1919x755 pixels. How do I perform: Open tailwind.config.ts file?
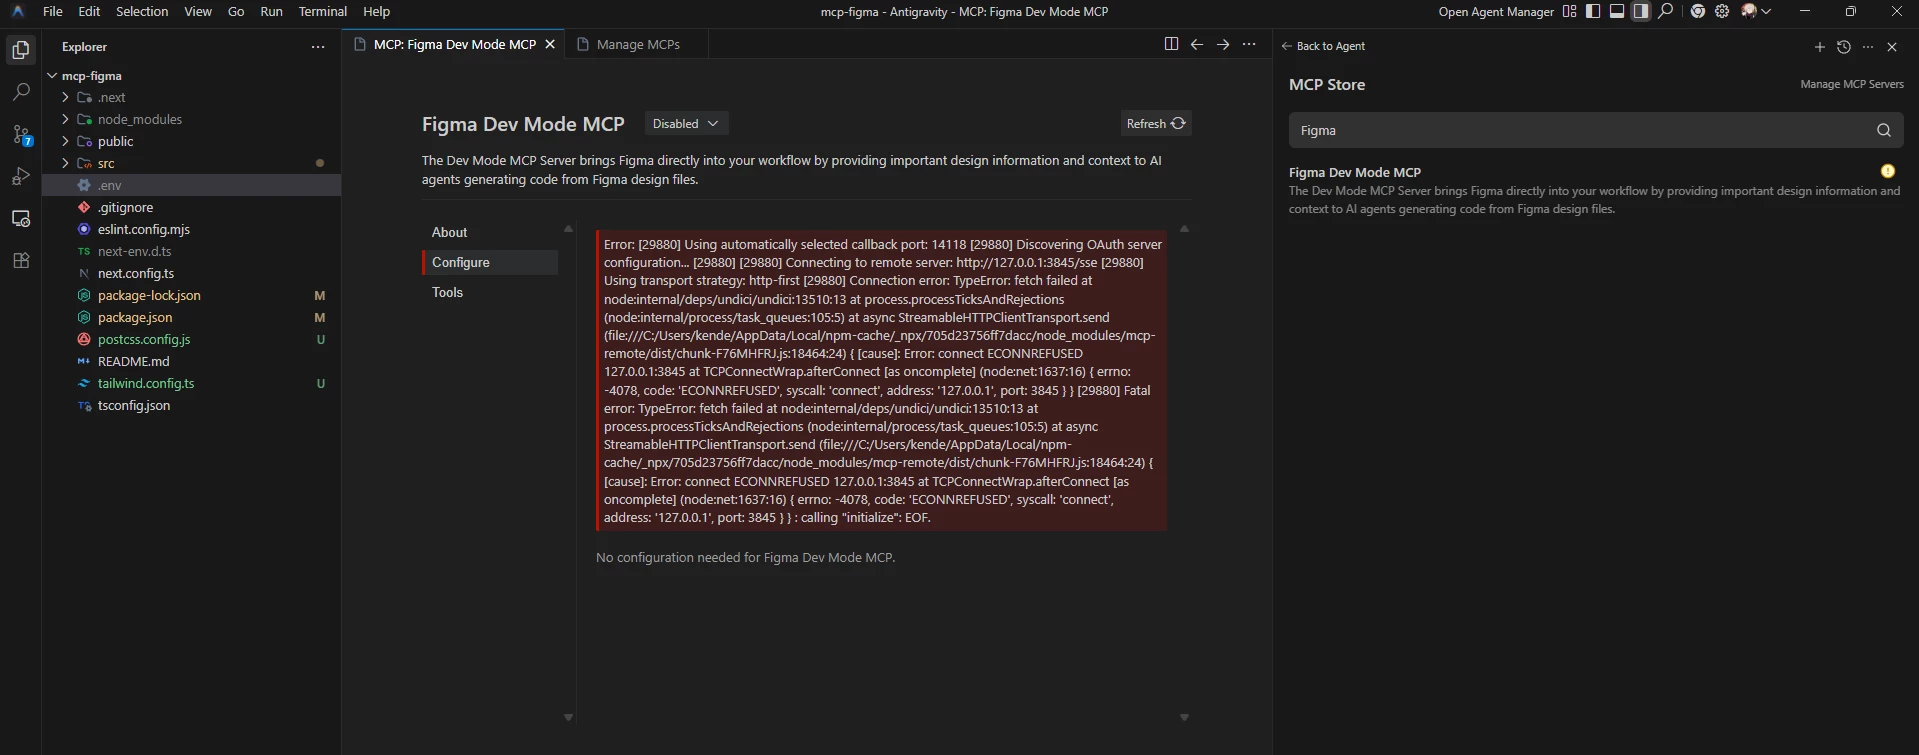[192, 383]
